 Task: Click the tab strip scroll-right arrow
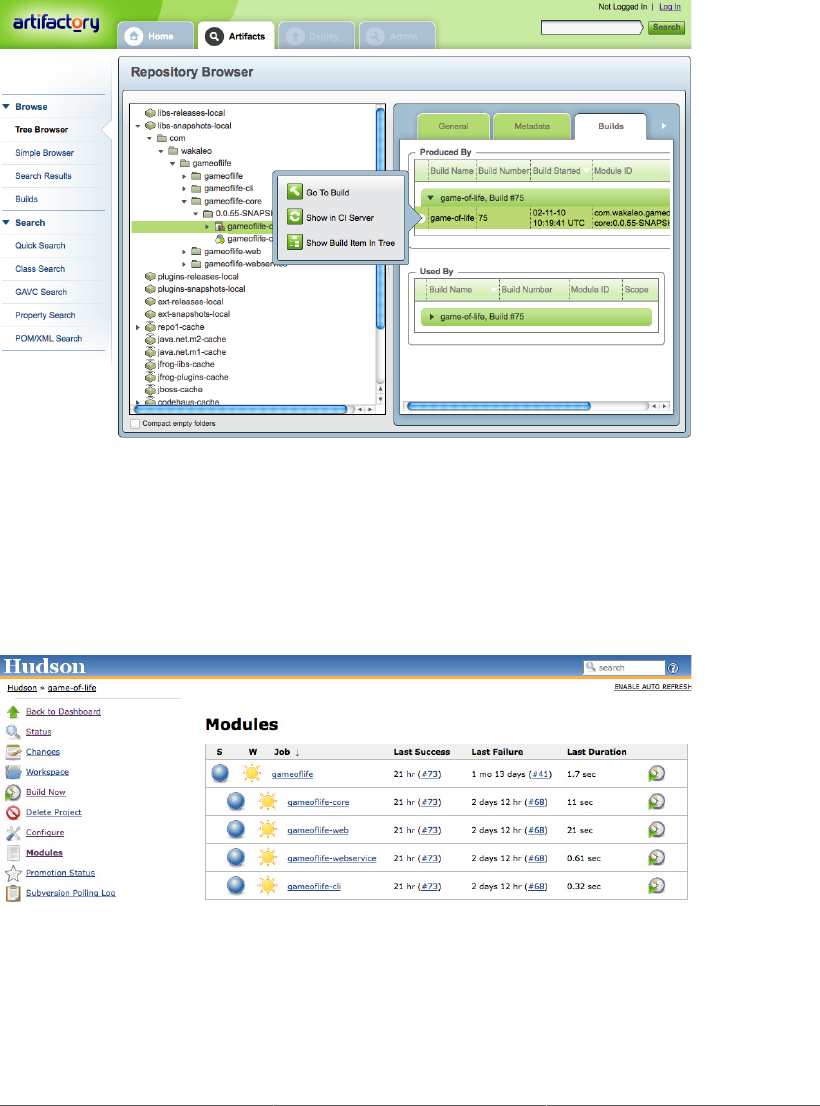coord(663,126)
